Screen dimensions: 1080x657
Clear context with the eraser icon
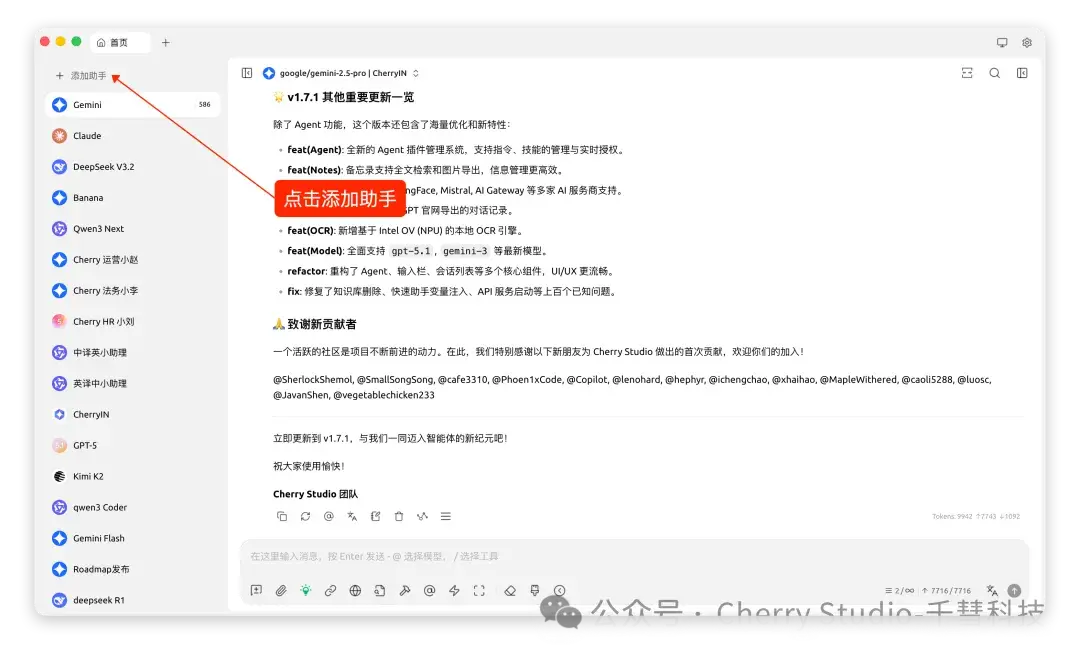pyautogui.click(x=510, y=590)
